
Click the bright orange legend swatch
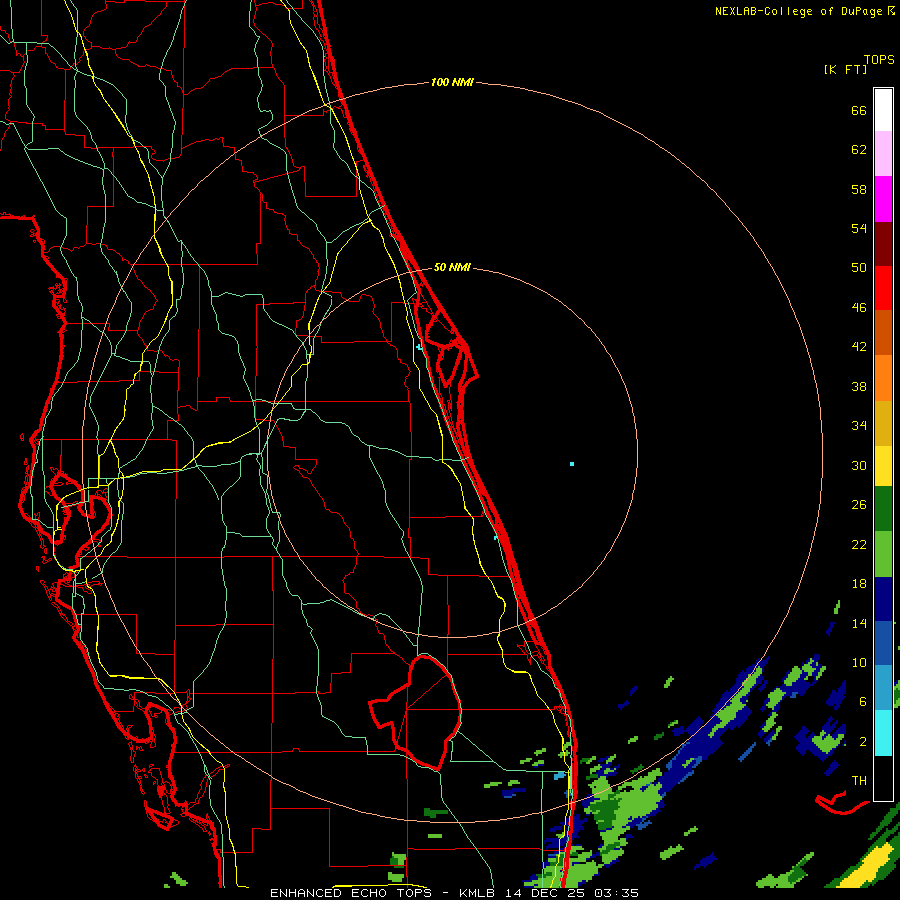883,378
